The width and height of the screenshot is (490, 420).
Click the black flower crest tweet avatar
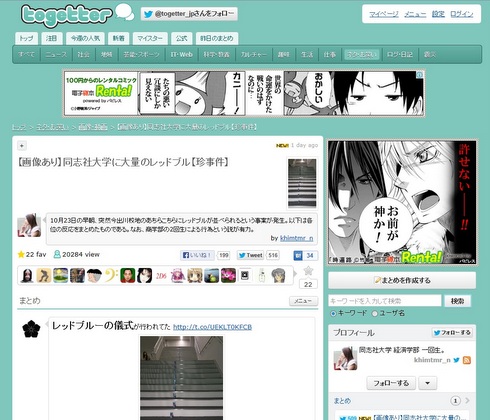[31, 328]
